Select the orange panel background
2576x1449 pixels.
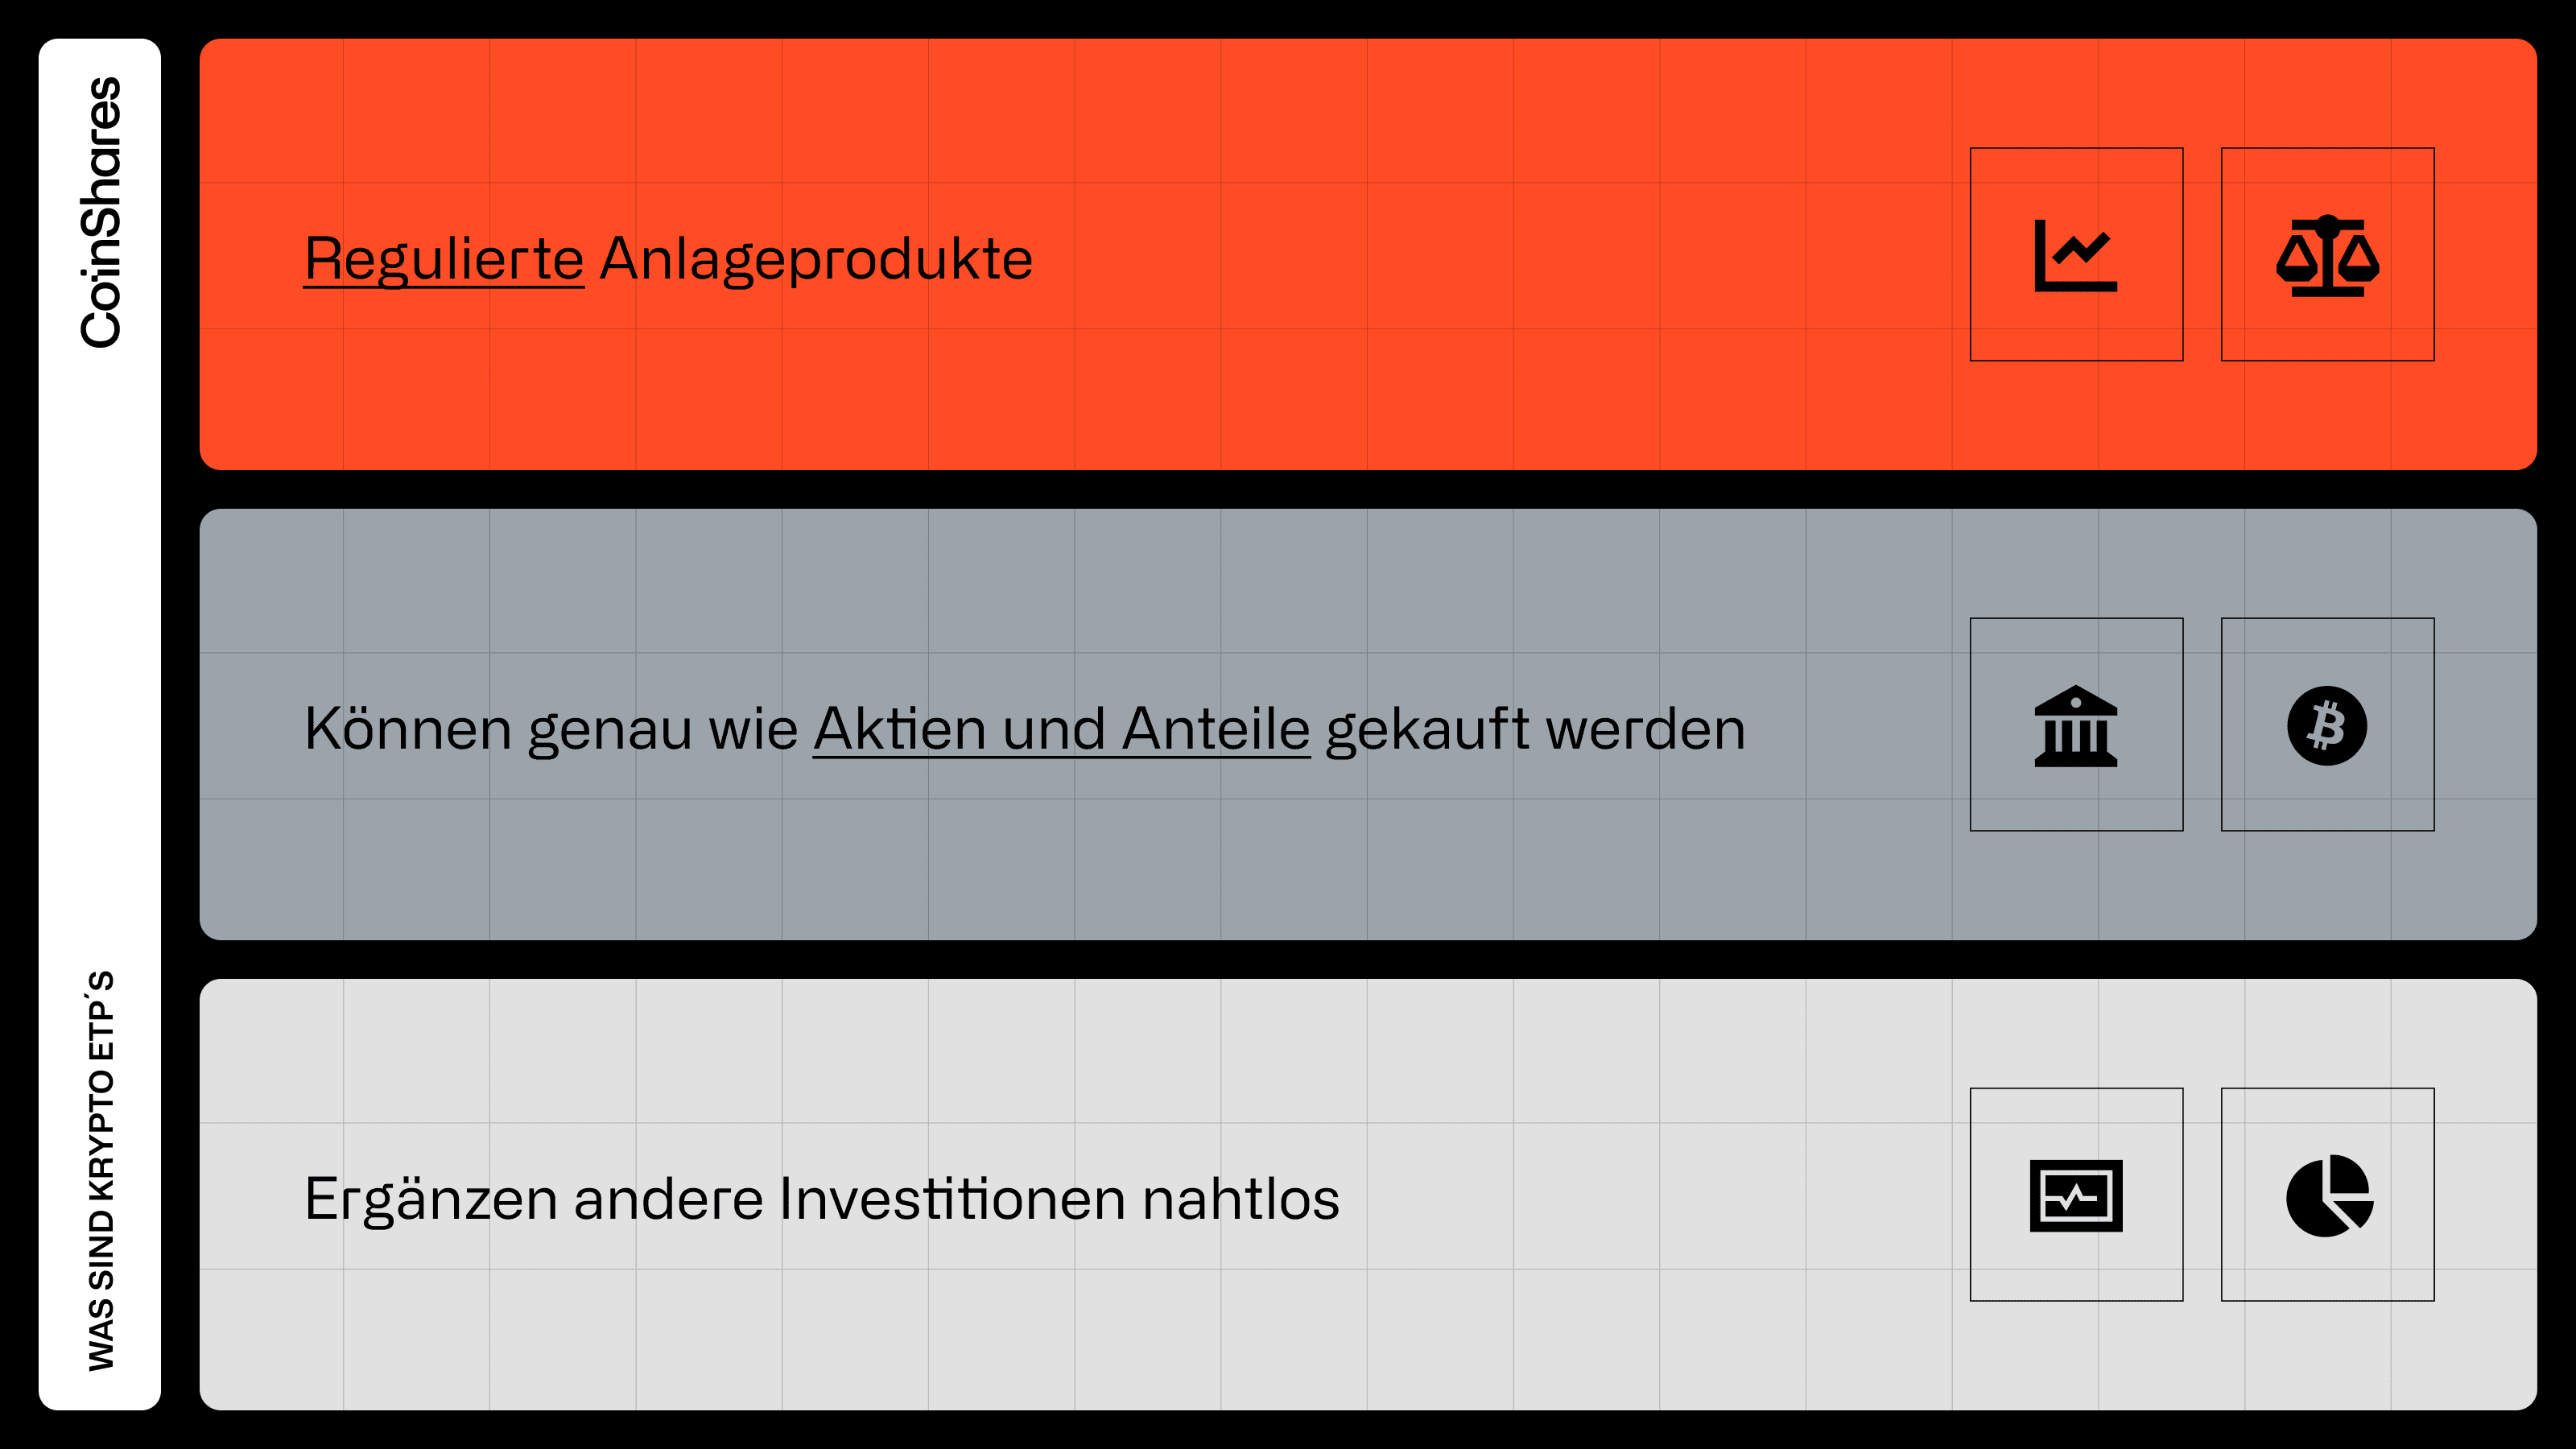click(x=1368, y=255)
